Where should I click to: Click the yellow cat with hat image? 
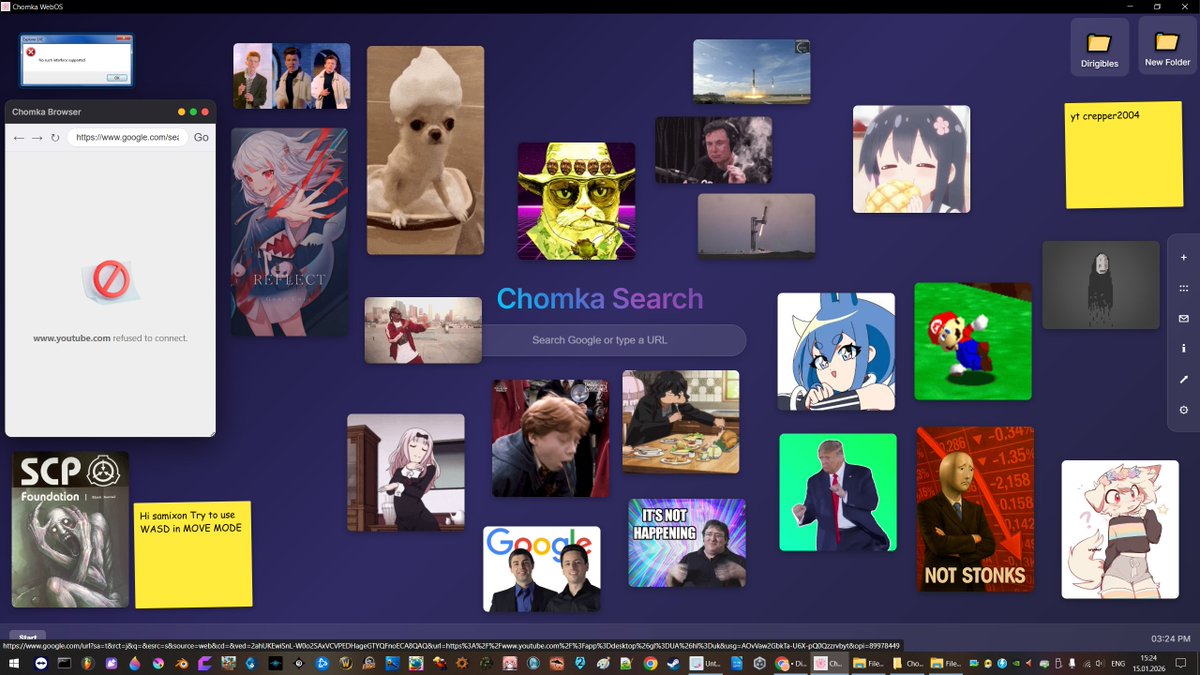(576, 201)
